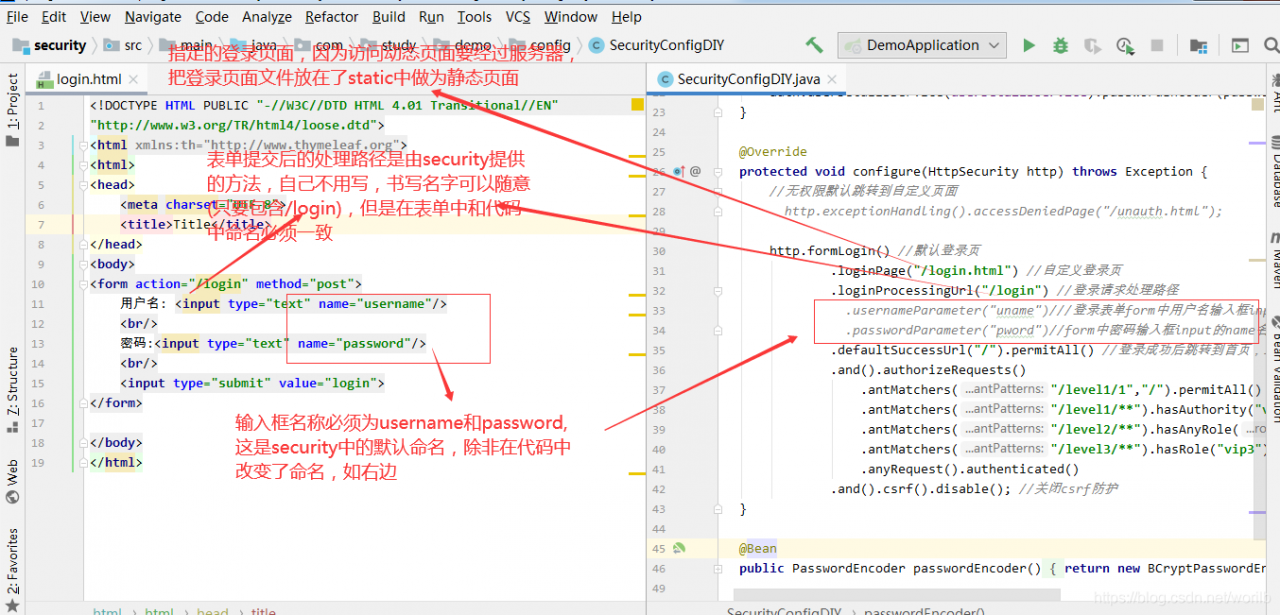
Task: Open the VCS menu
Action: coord(518,16)
